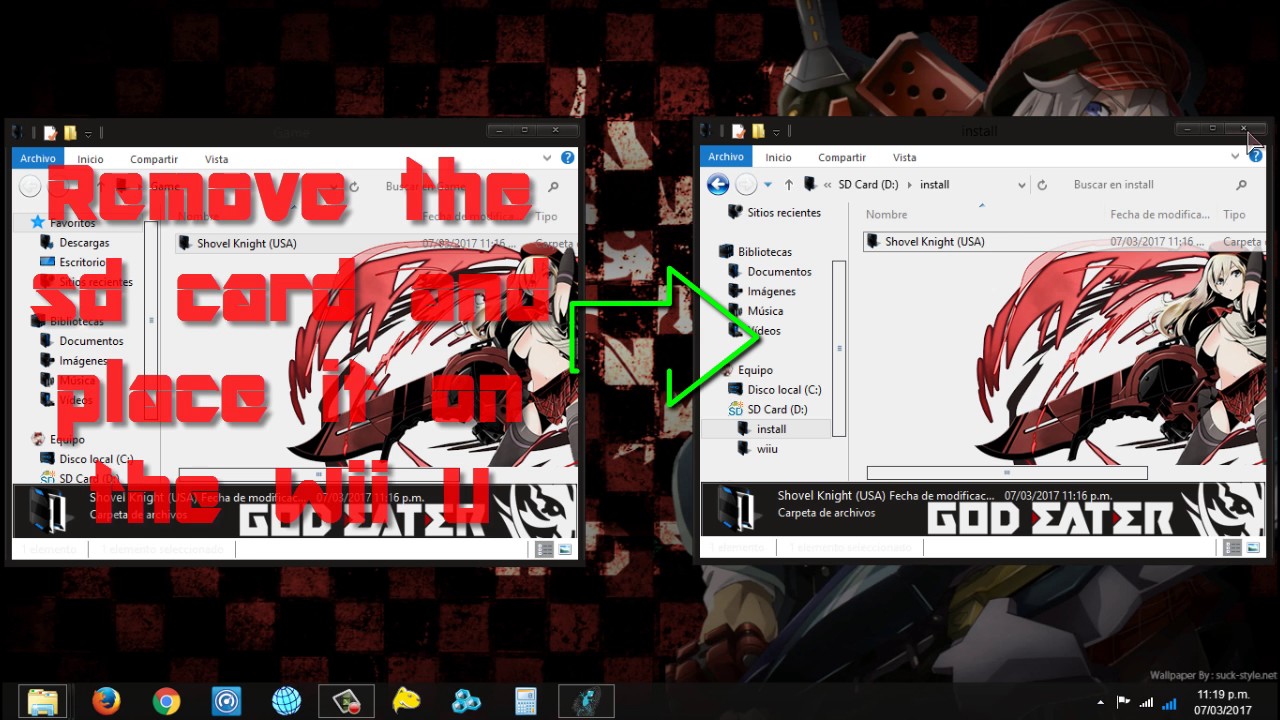
Task: Open the yellow bird app on taskbar
Action: tap(406, 701)
